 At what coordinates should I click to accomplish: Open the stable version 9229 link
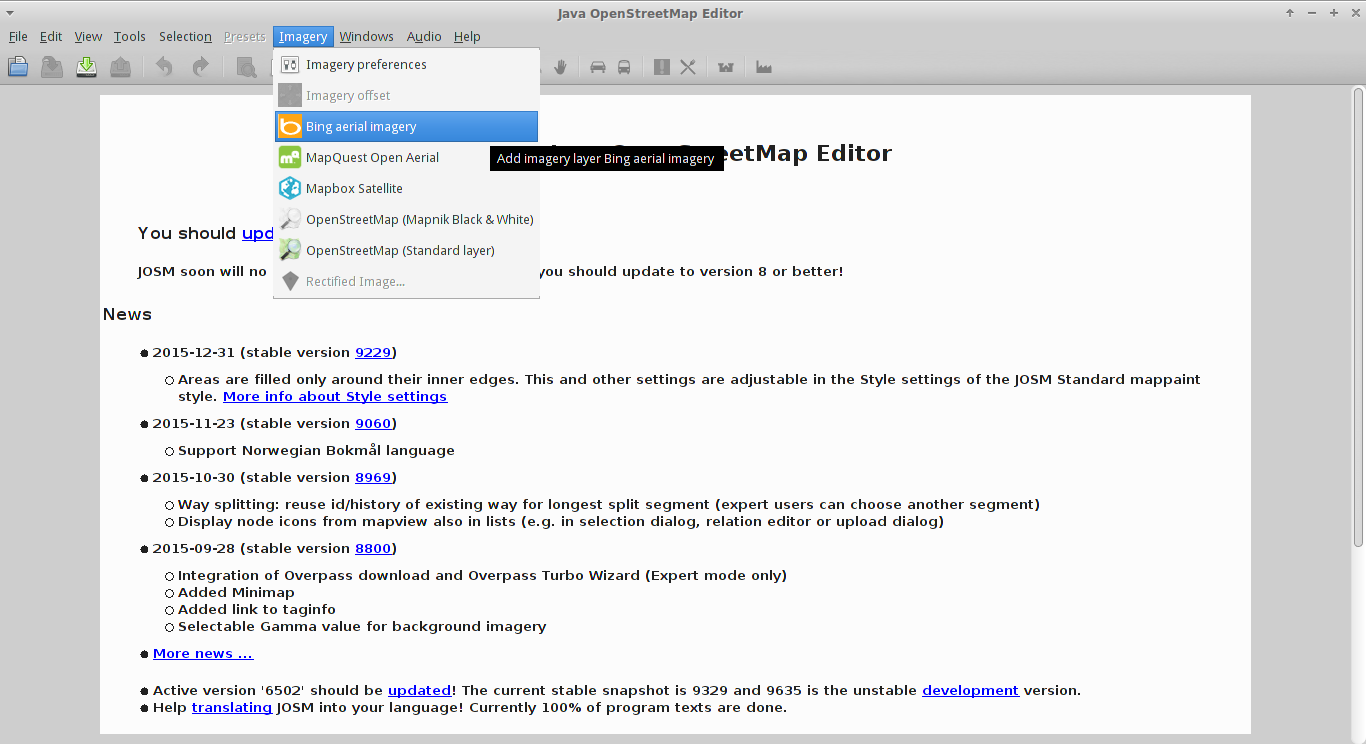[x=373, y=352]
